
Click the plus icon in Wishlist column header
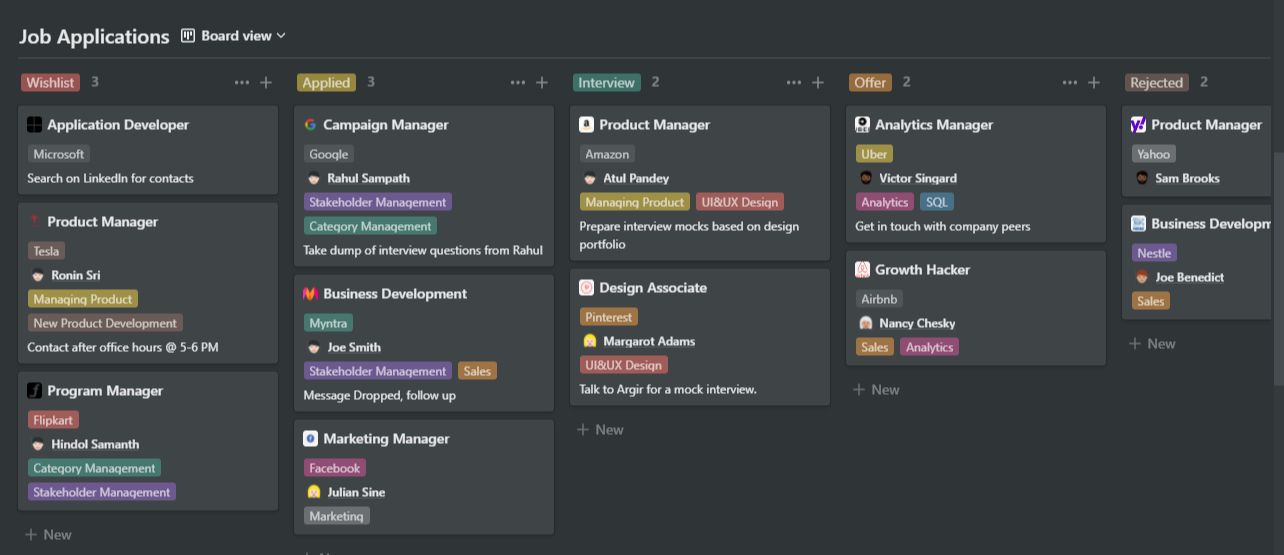[266, 83]
